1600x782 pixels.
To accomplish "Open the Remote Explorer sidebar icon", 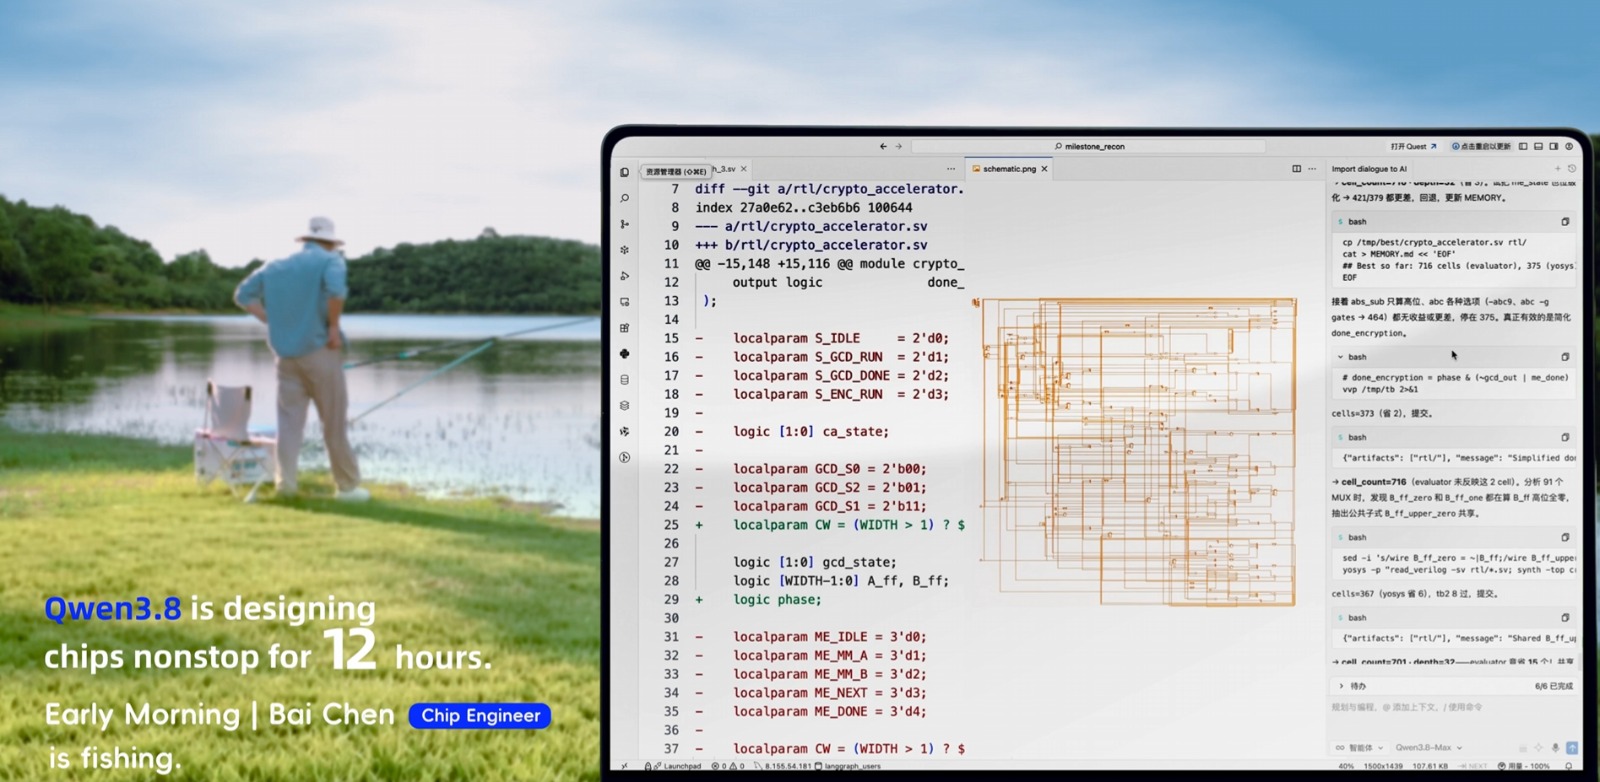I will (x=625, y=302).
